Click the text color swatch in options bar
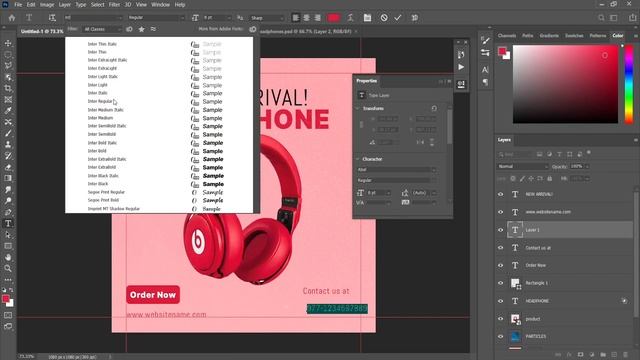This screenshot has width=640, height=360. tap(333, 18)
